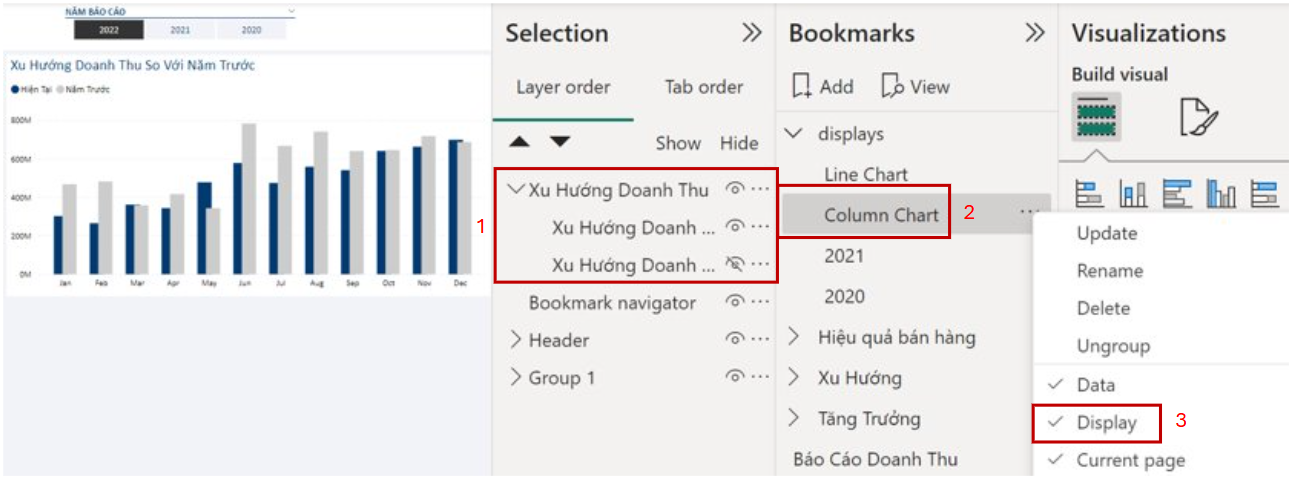
Task: Click the 2021 year slicer button
Action: (x=181, y=30)
